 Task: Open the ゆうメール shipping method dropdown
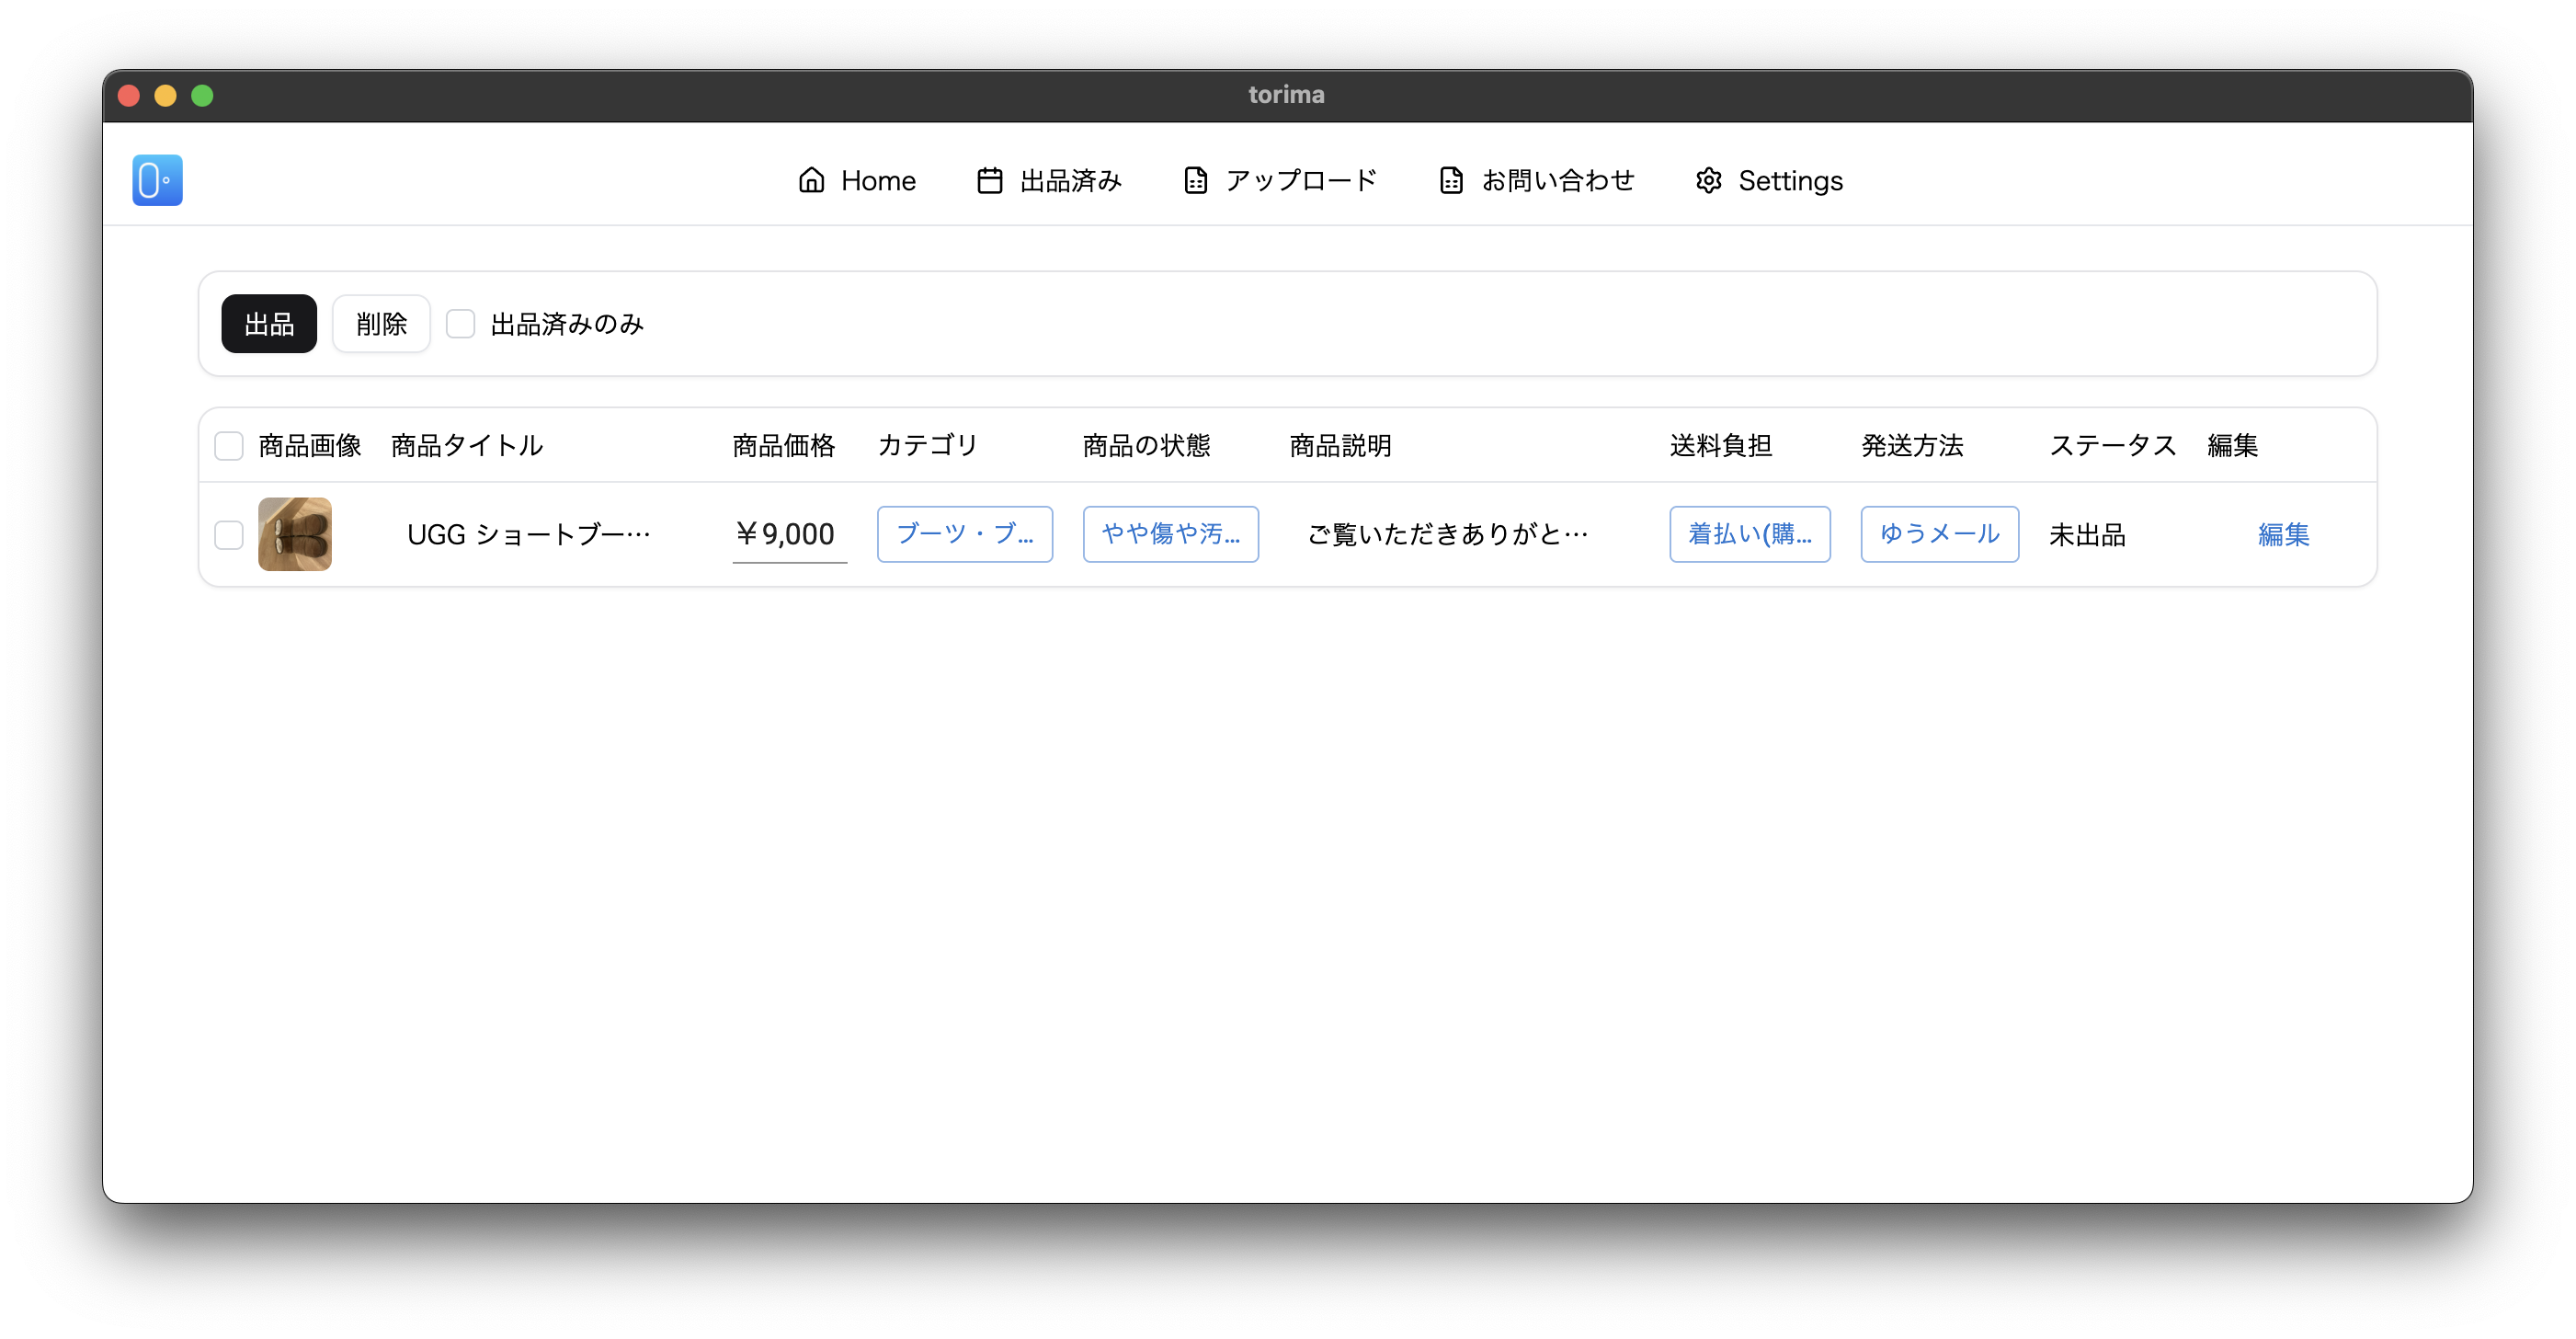click(x=1939, y=534)
